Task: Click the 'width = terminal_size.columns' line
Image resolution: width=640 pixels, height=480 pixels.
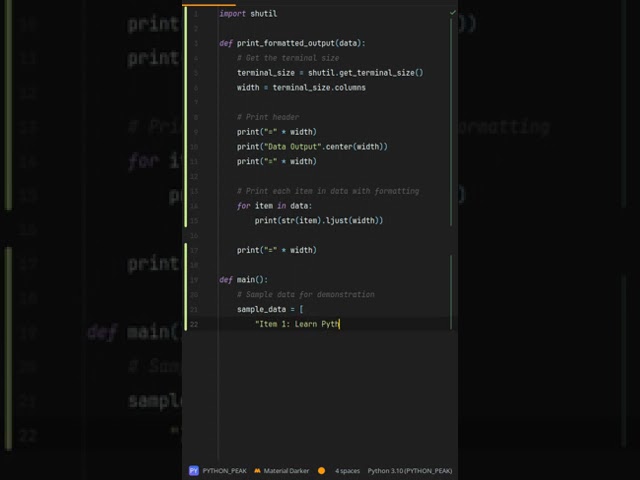Action: 301,87
